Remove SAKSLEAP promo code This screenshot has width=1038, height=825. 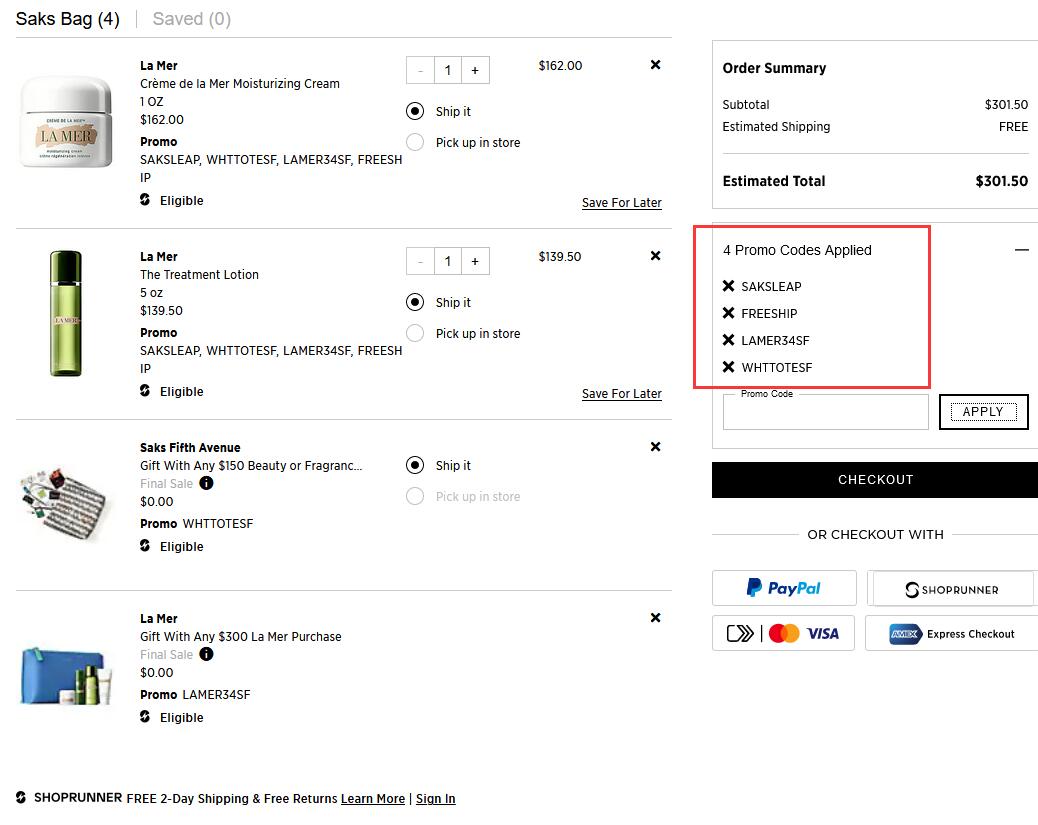[728, 286]
